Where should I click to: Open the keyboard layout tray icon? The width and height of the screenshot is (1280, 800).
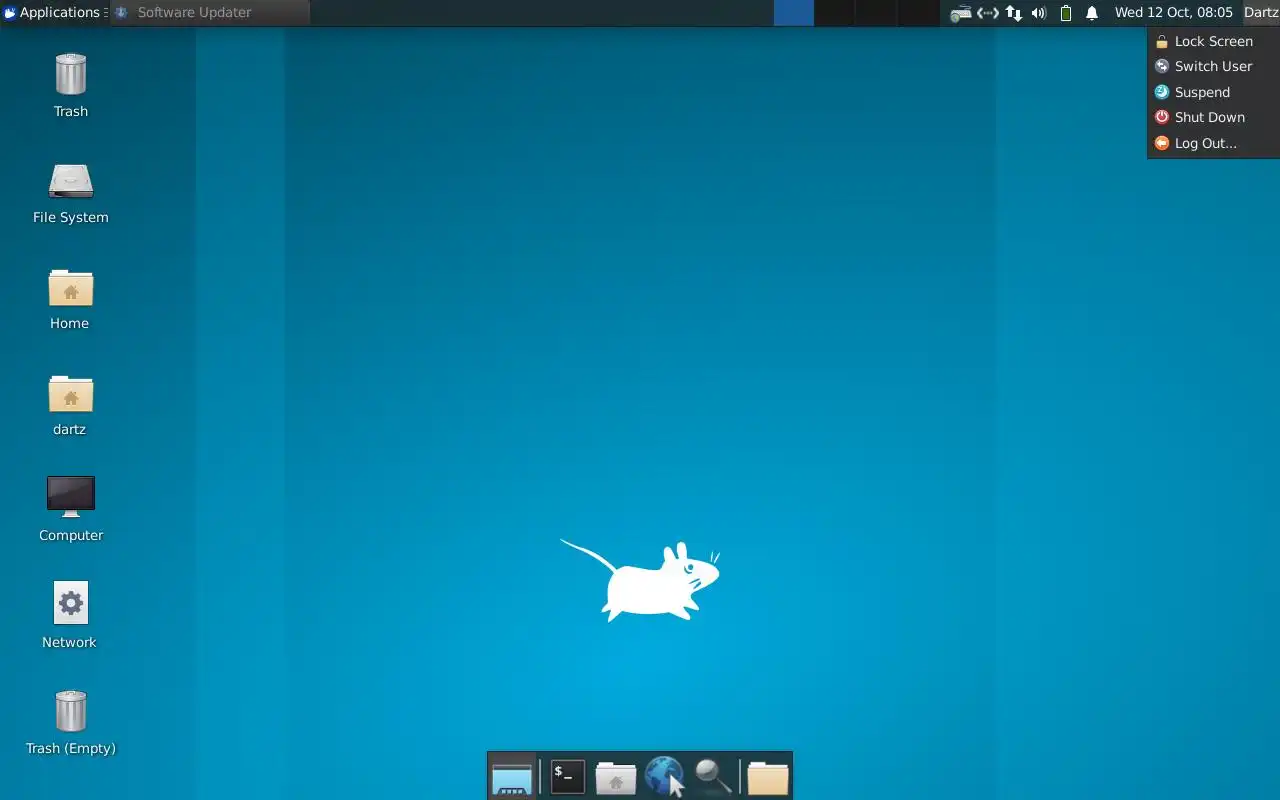coord(961,13)
